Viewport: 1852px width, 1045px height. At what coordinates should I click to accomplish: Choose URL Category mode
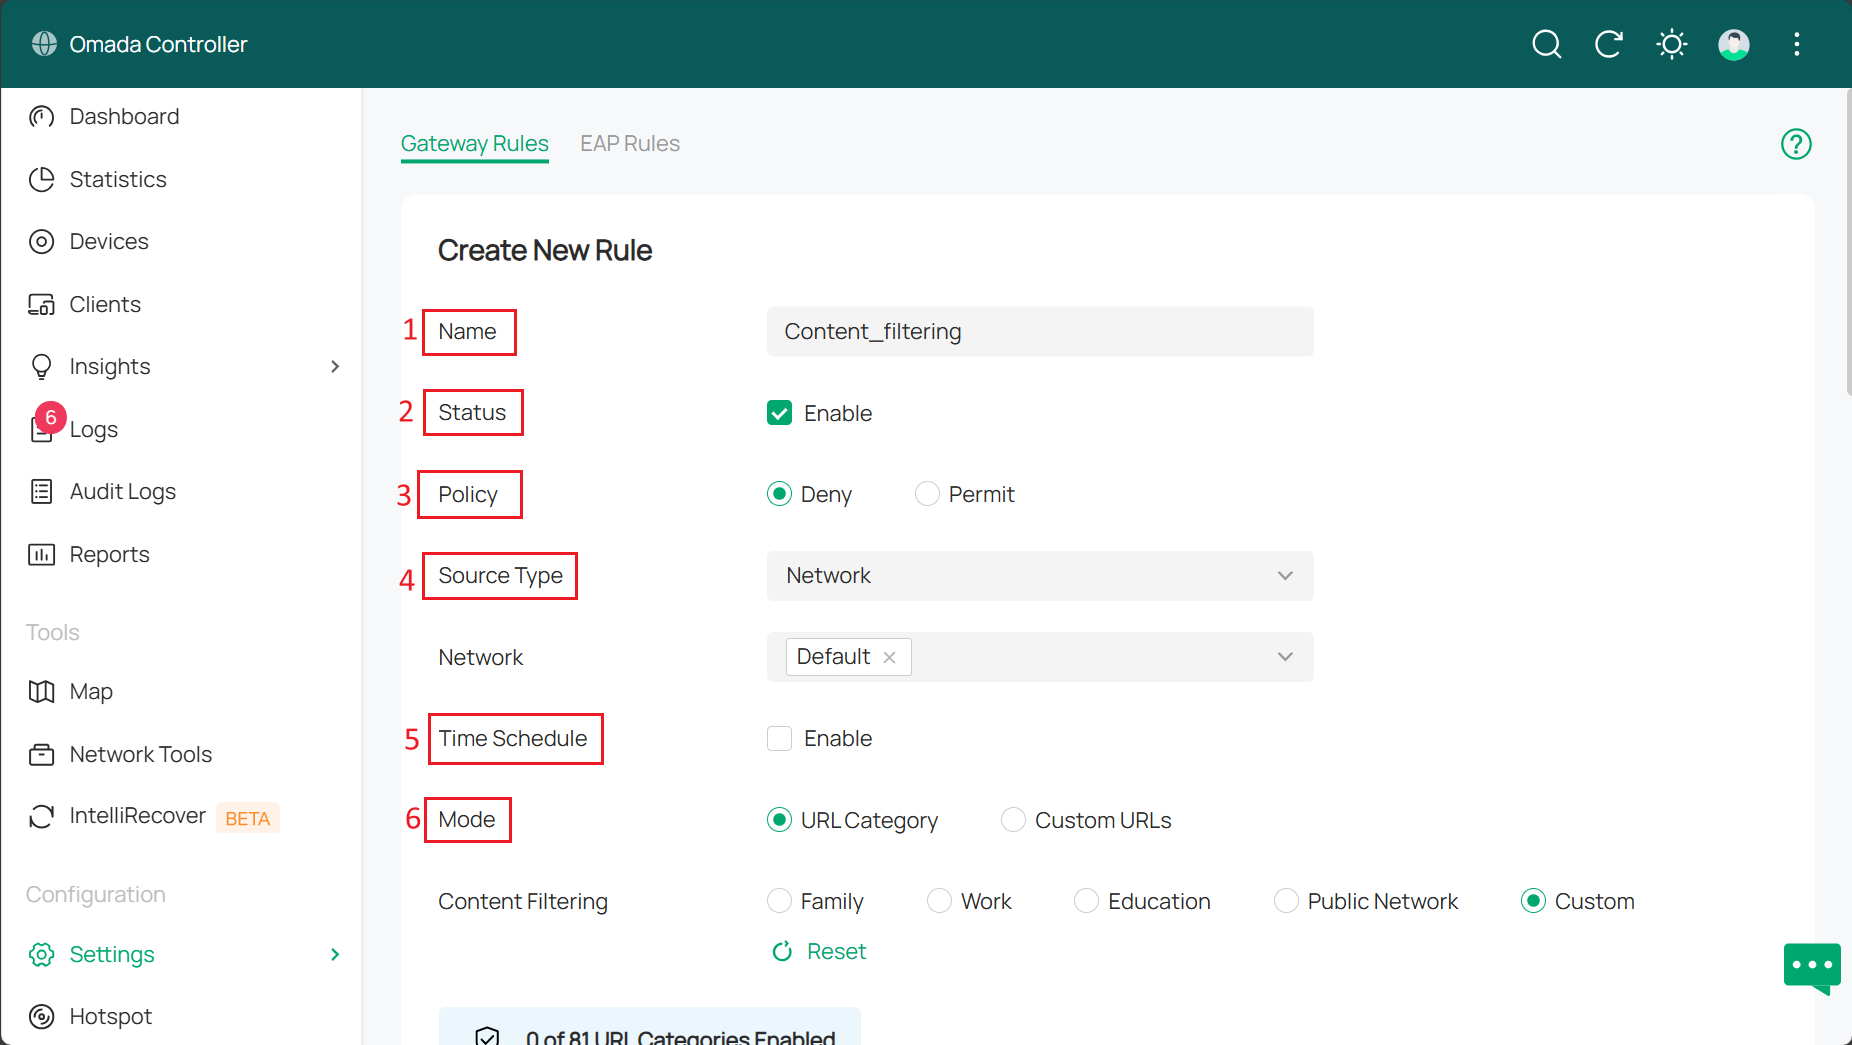click(x=779, y=820)
